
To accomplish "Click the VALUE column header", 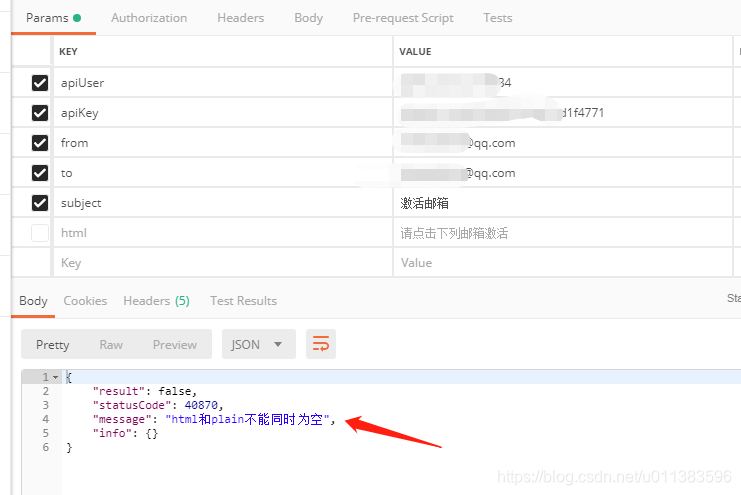I will point(415,52).
